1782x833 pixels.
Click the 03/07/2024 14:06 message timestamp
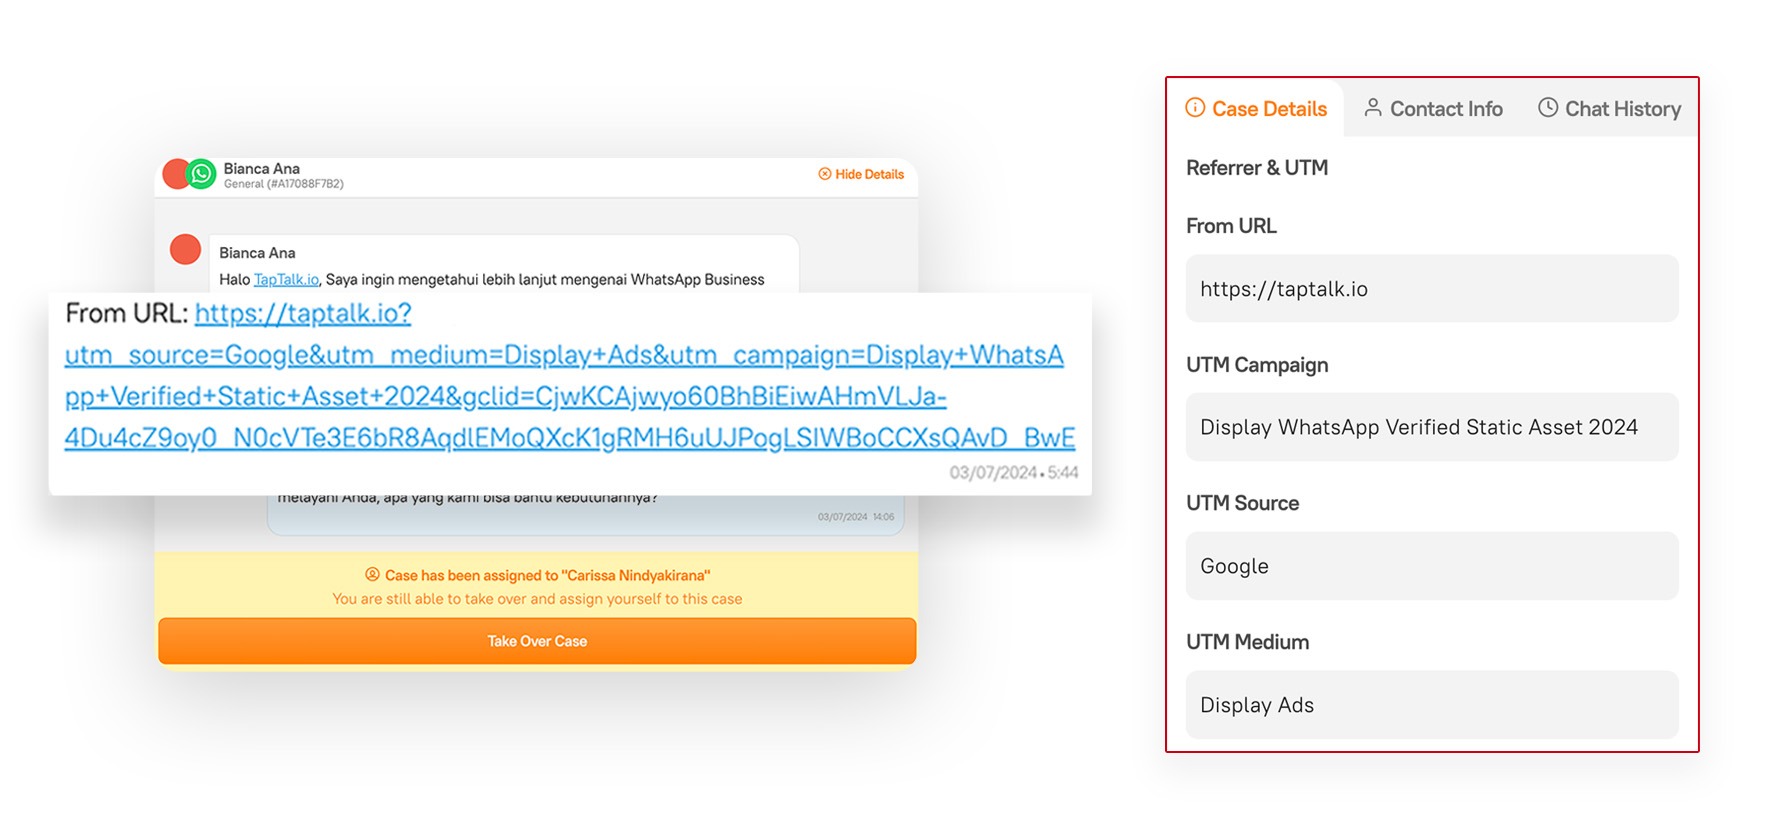pyautogui.click(x=856, y=517)
